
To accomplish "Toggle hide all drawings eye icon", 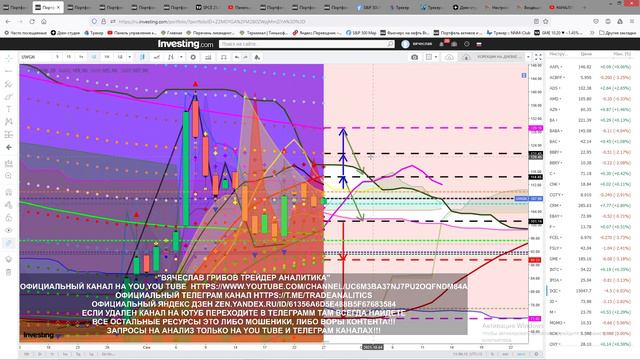I will [9, 230].
